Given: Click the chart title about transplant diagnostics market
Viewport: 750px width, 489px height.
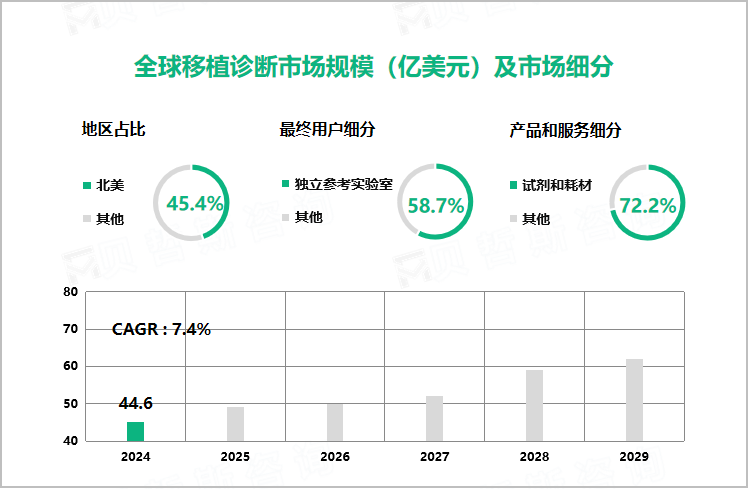Looking at the screenshot, I should coord(374,66).
